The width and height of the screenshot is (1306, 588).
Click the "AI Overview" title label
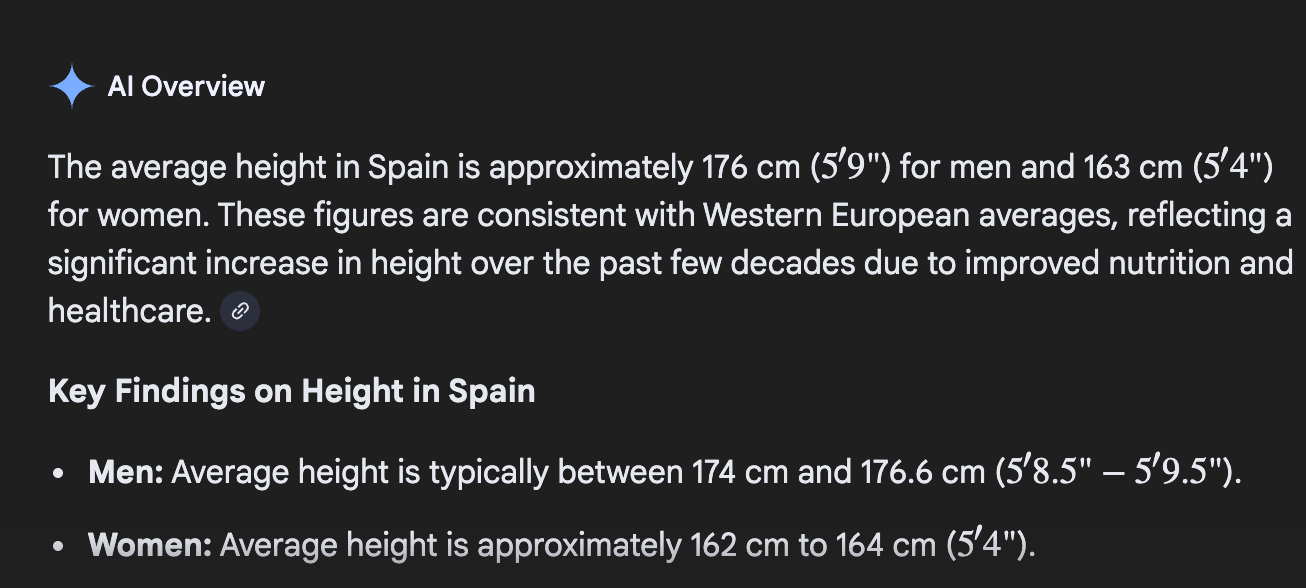tap(186, 87)
